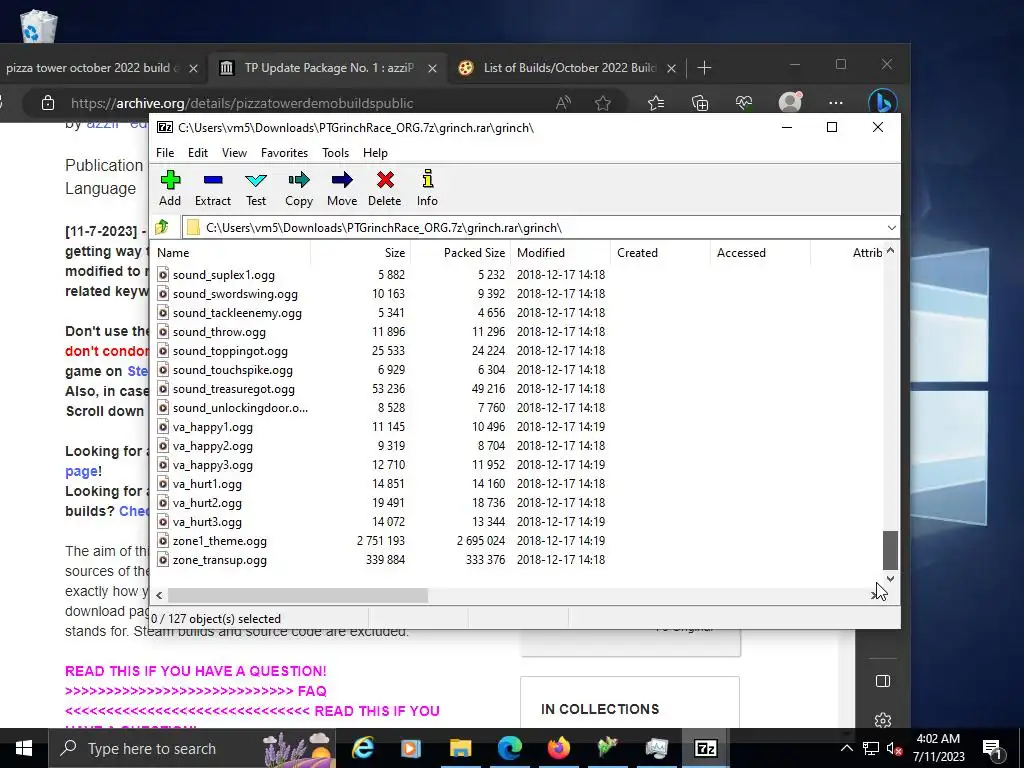
Task: Open Windows Start menu
Action: [24, 748]
